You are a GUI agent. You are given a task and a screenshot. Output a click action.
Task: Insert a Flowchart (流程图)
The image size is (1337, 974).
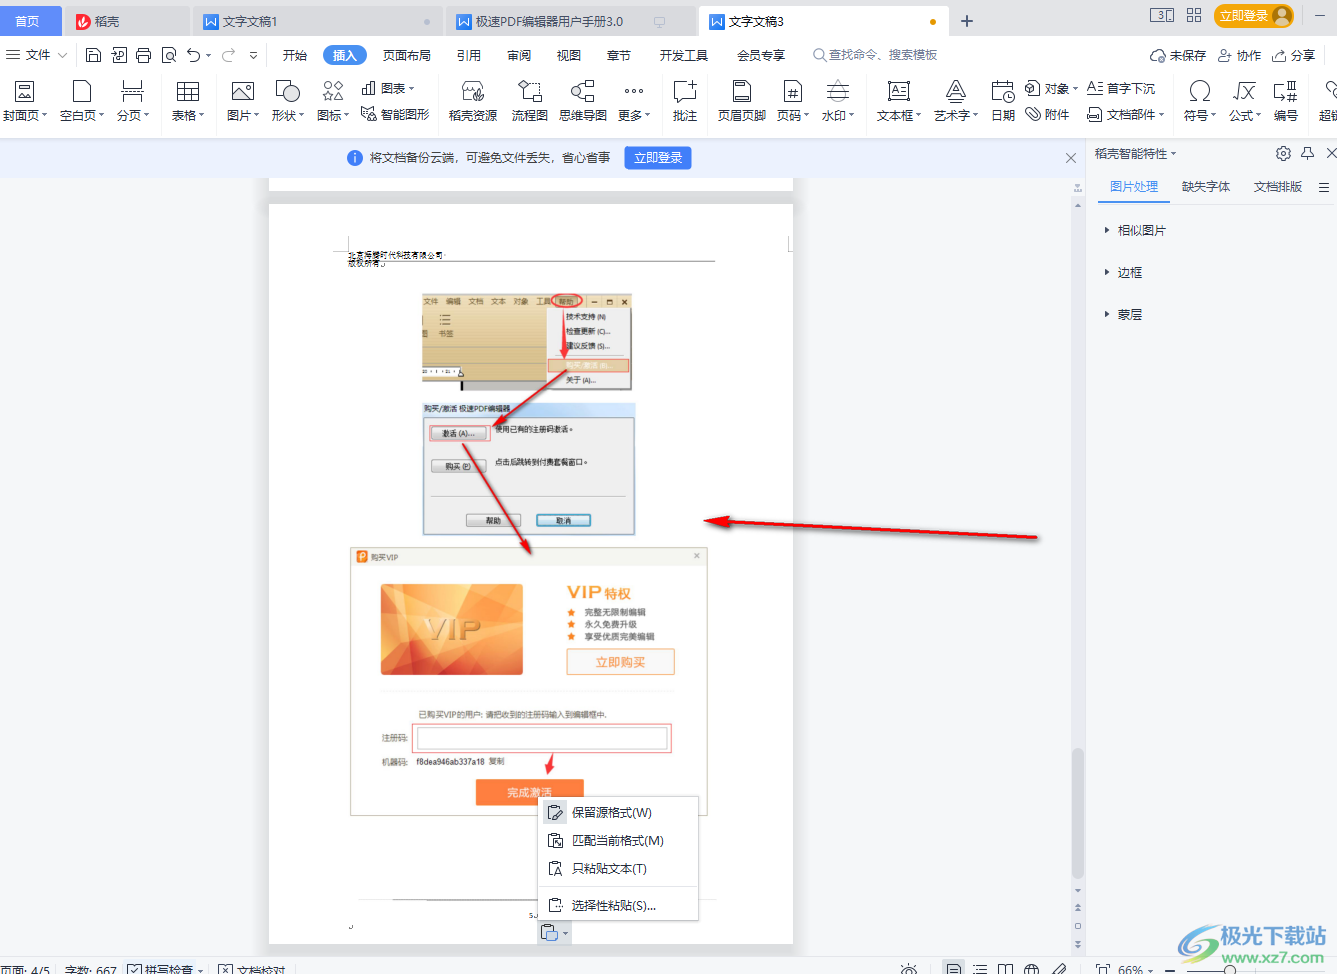530,101
